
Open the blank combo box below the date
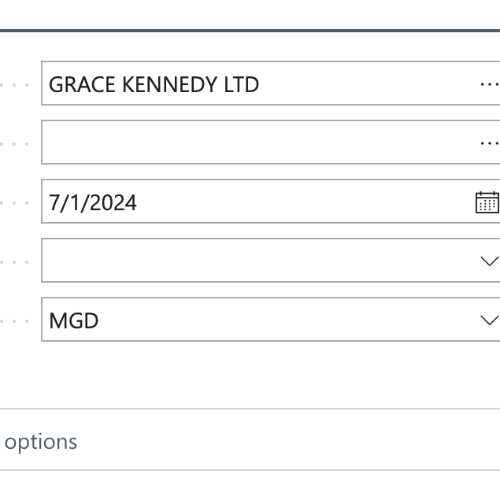[271, 260]
